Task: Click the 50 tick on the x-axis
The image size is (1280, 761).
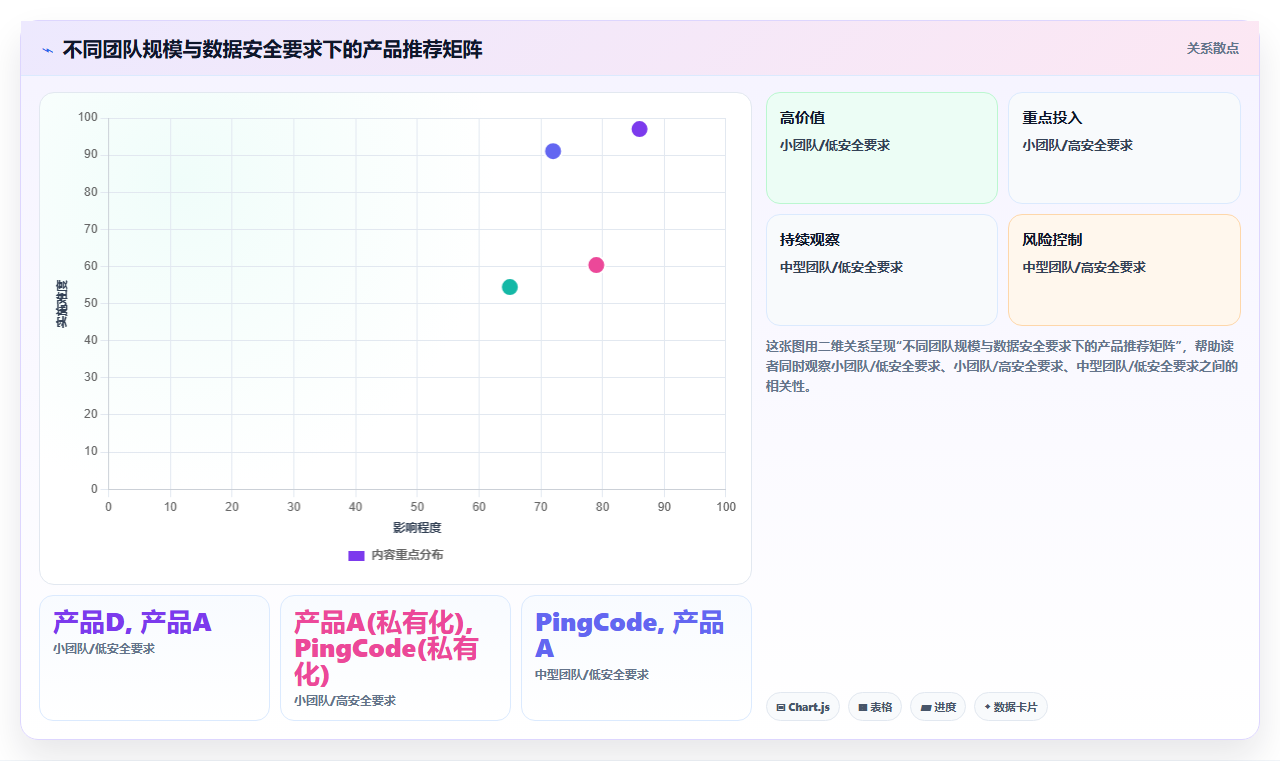Action: [x=417, y=507]
